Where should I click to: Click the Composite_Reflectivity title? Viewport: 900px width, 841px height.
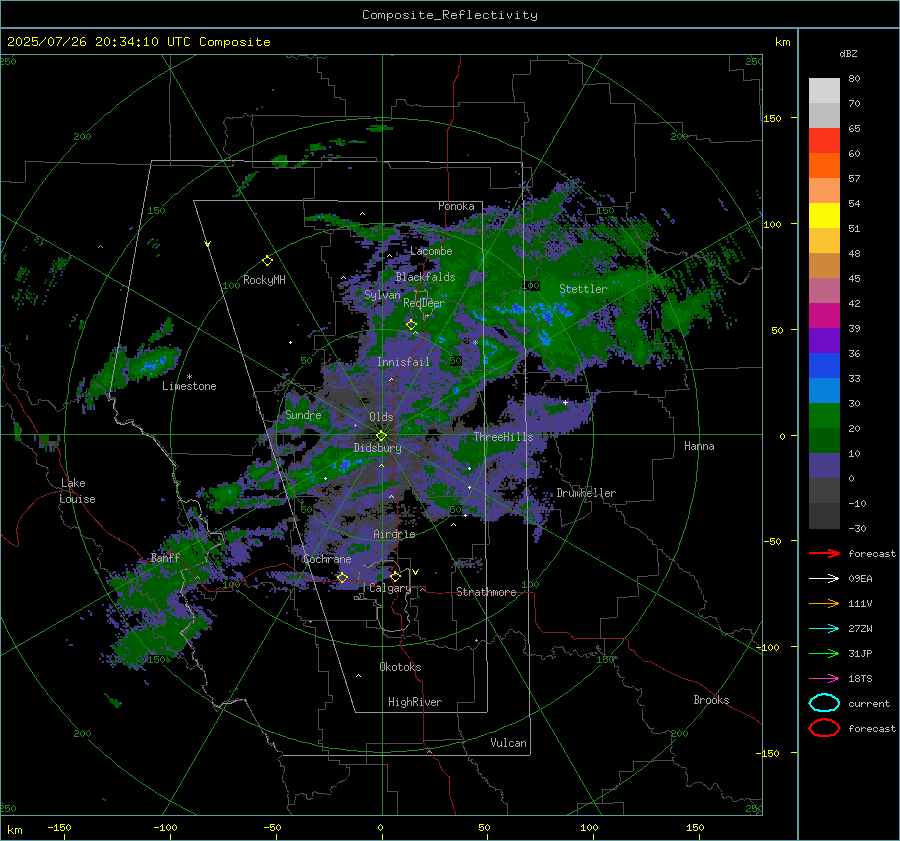click(x=449, y=15)
